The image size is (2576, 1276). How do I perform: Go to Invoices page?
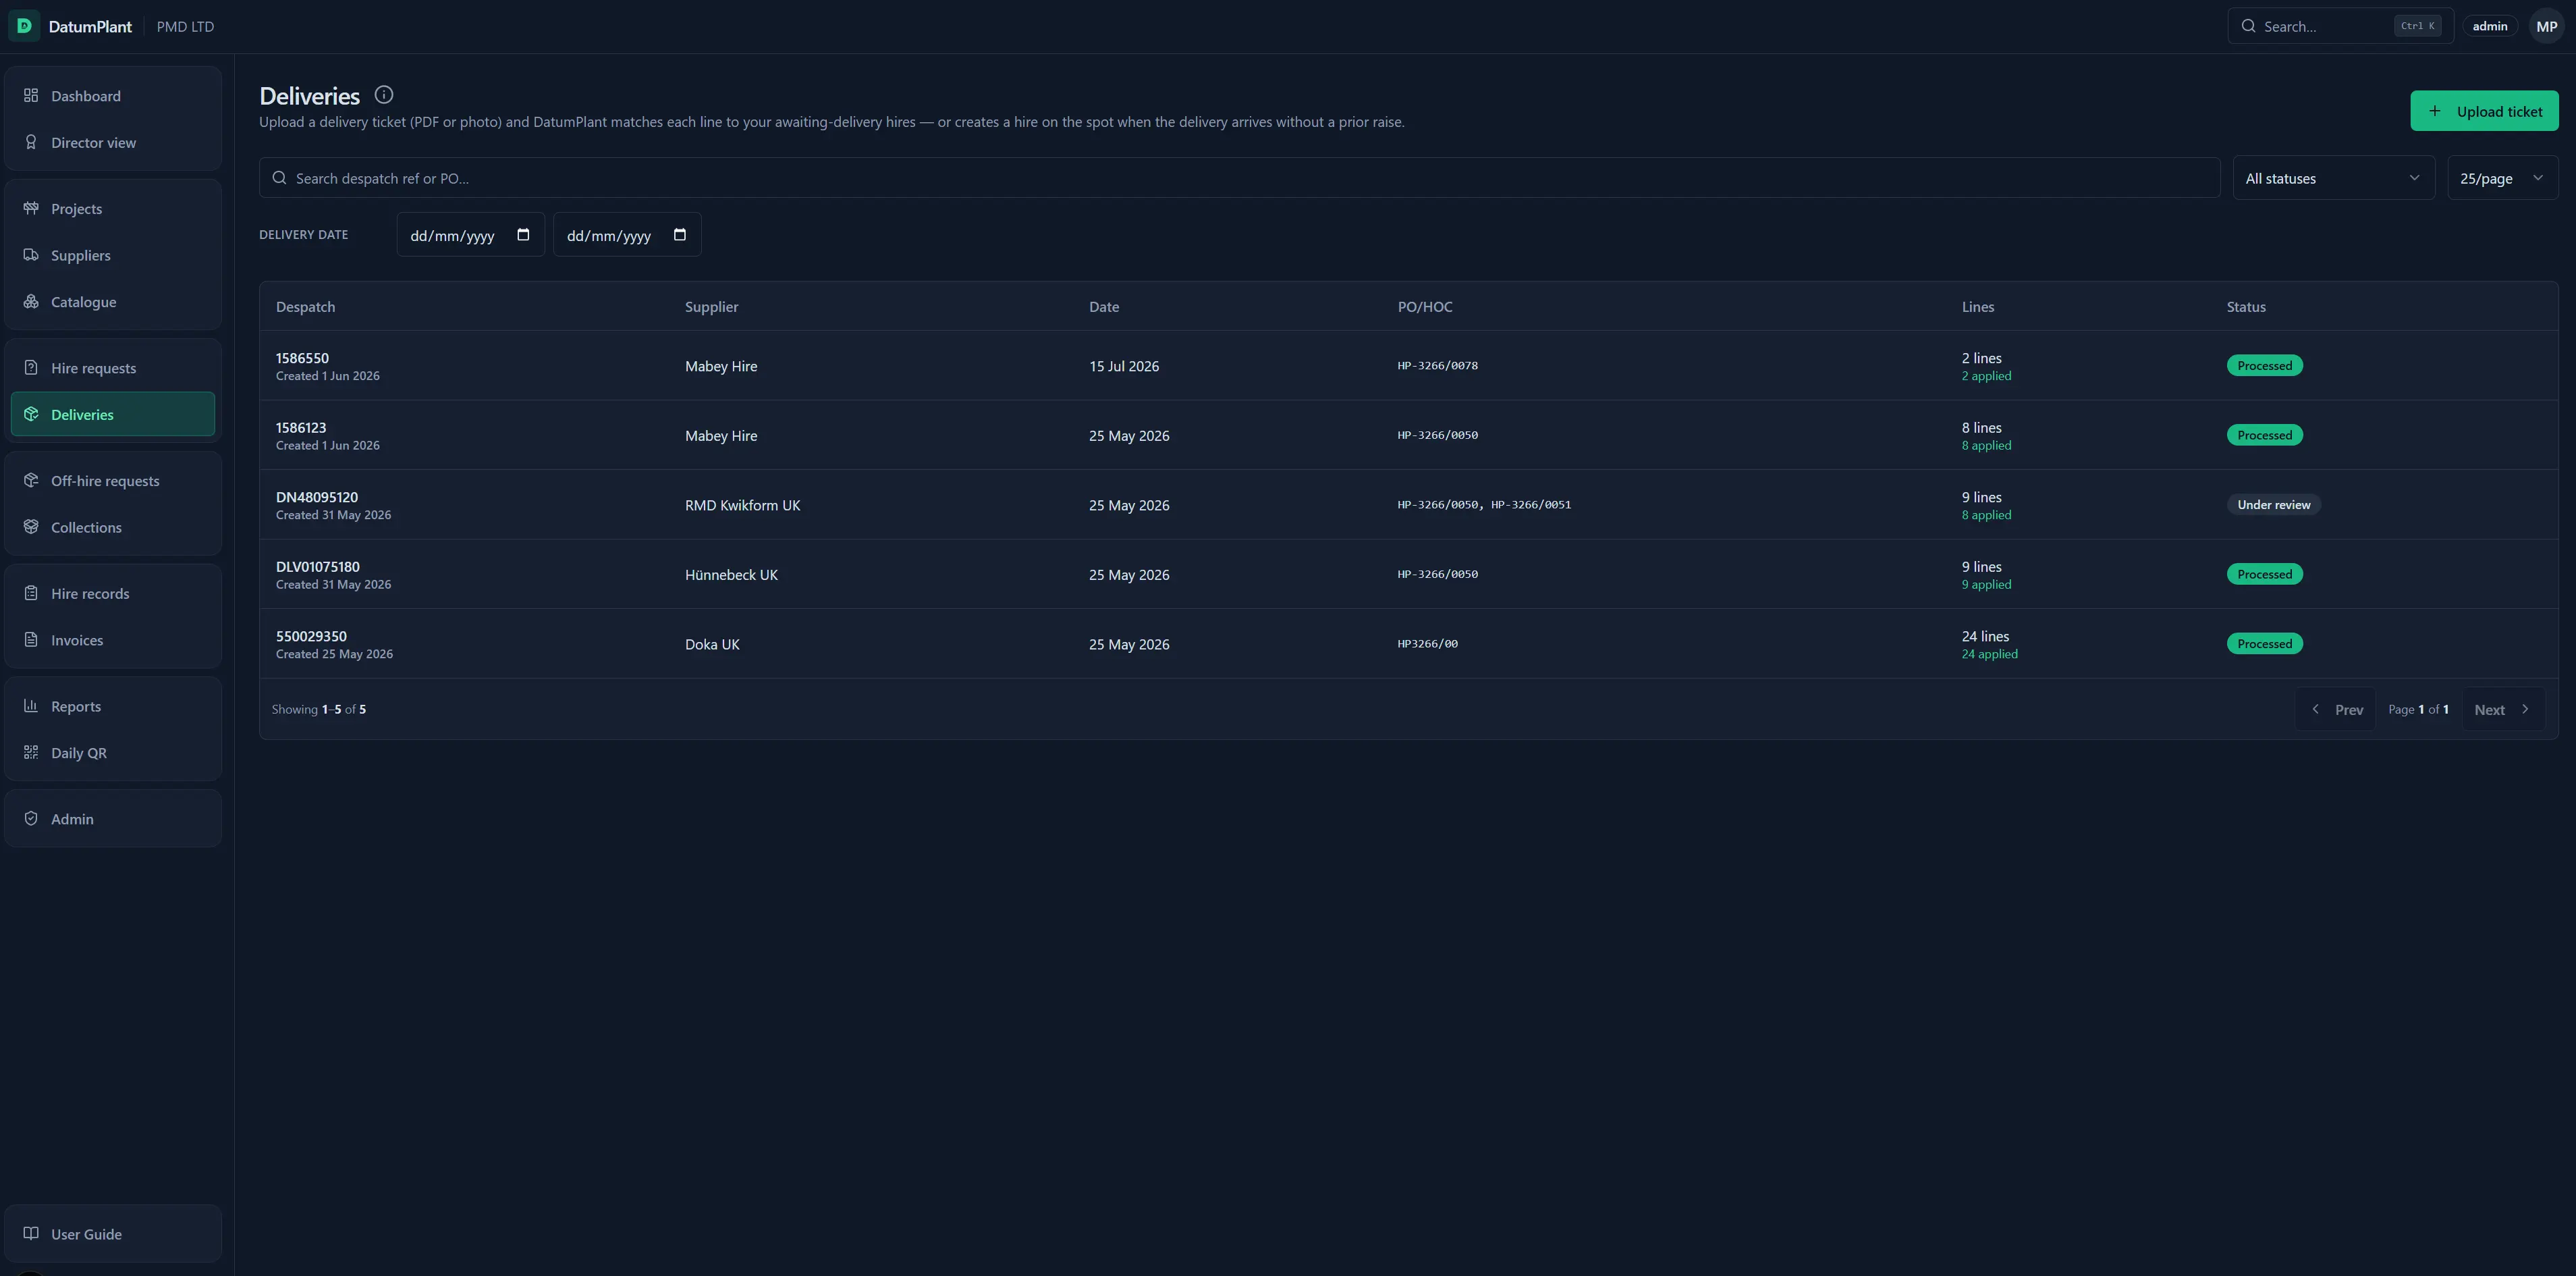[113, 640]
